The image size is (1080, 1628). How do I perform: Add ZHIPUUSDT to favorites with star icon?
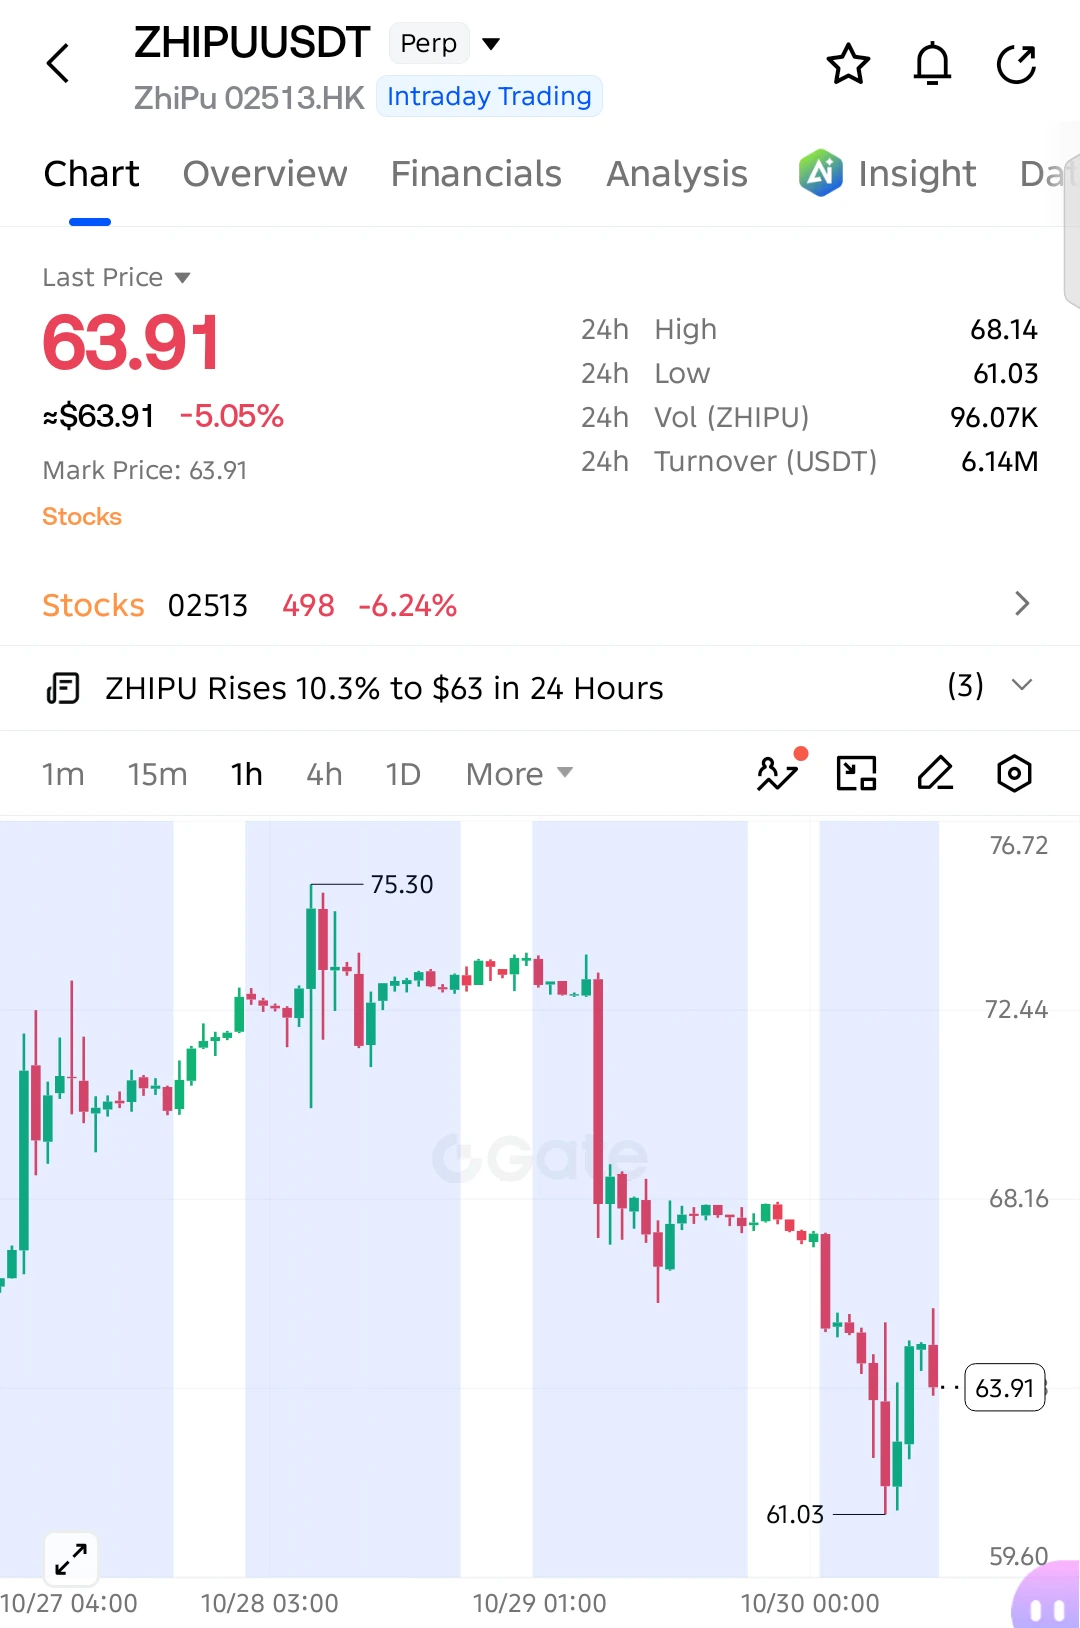pos(848,64)
